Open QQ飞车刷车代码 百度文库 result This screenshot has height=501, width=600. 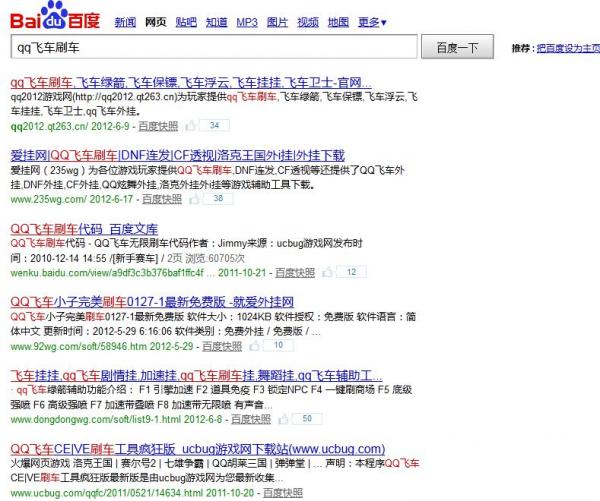coord(84,229)
